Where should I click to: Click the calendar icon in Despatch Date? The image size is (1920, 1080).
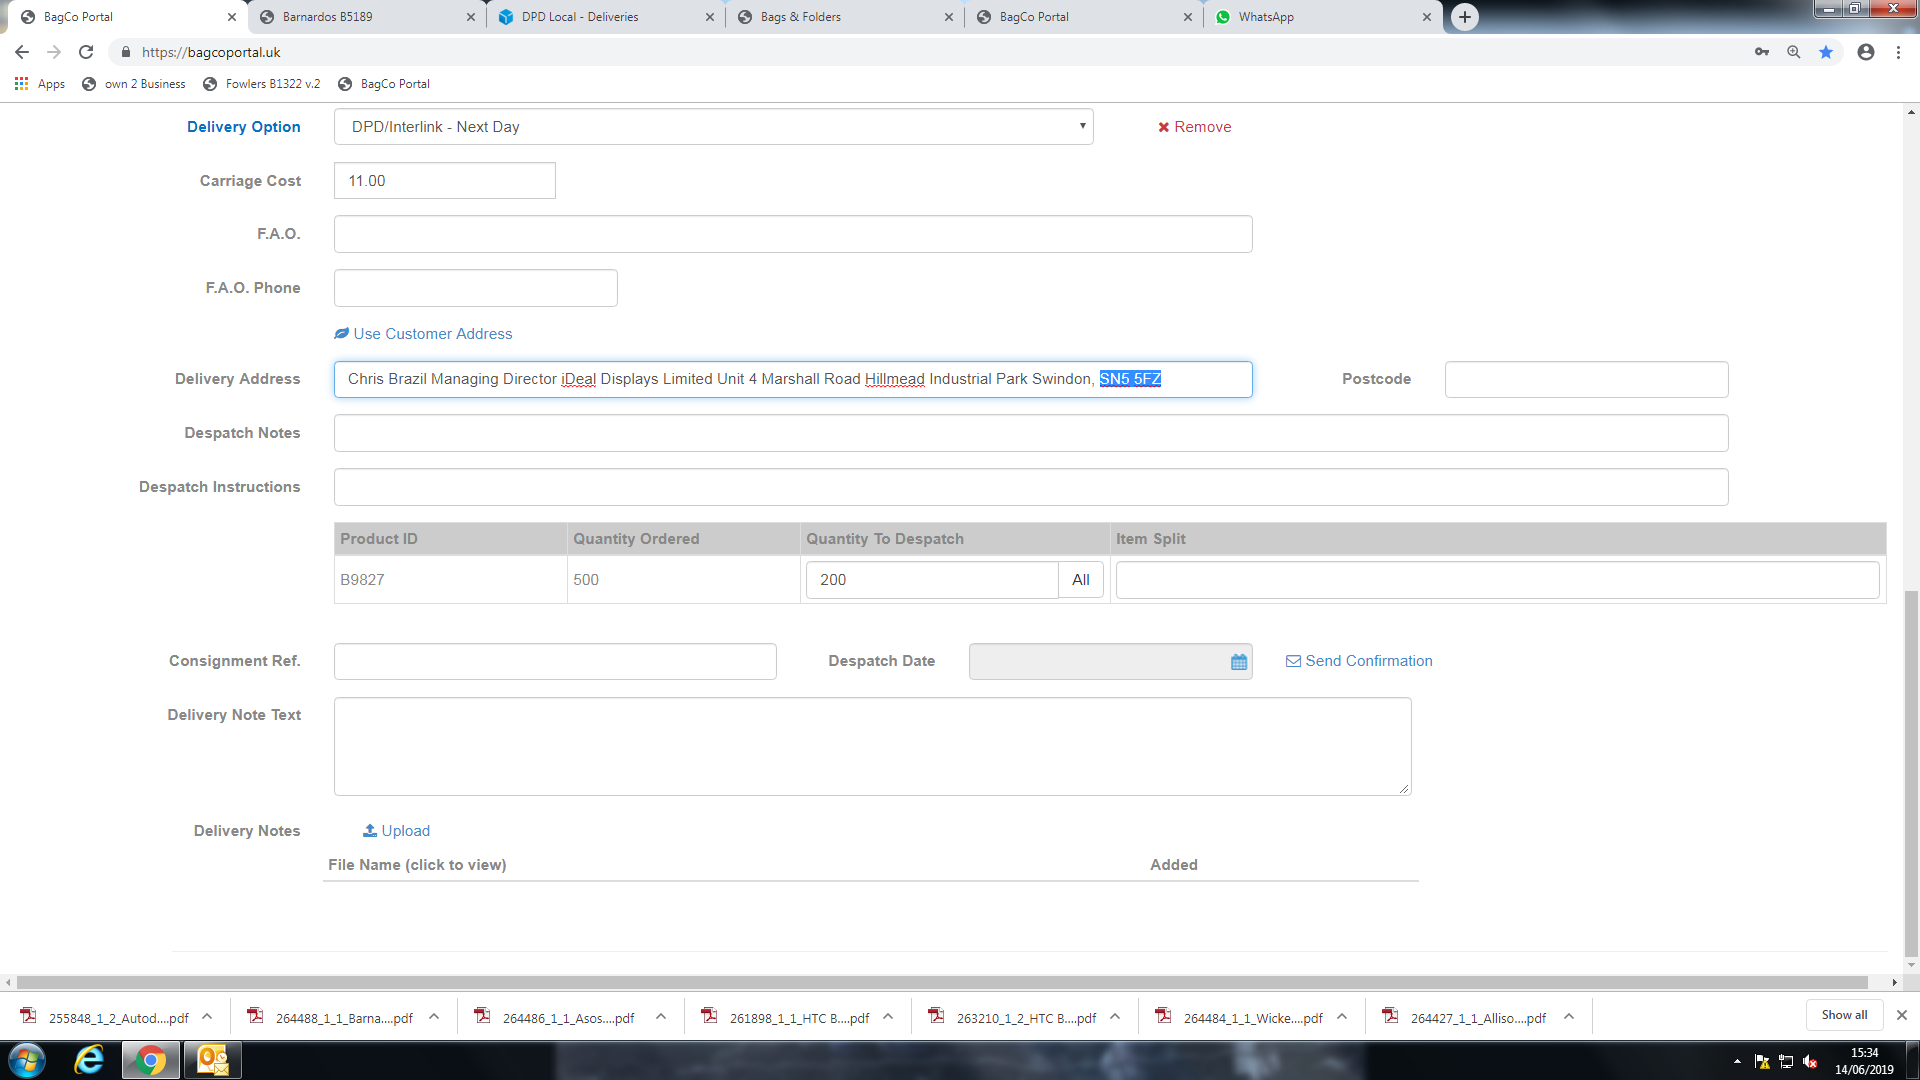tap(1239, 662)
